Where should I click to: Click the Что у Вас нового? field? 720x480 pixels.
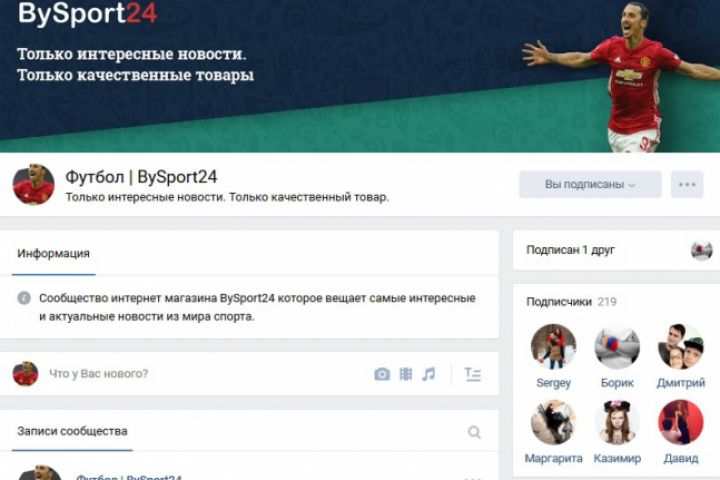(x=202, y=374)
